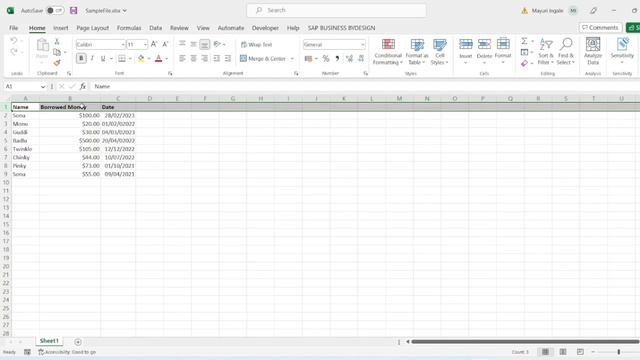The width and height of the screenshot is (640, 360).
Task: Open Find & Select
Action: coord(566,51)
